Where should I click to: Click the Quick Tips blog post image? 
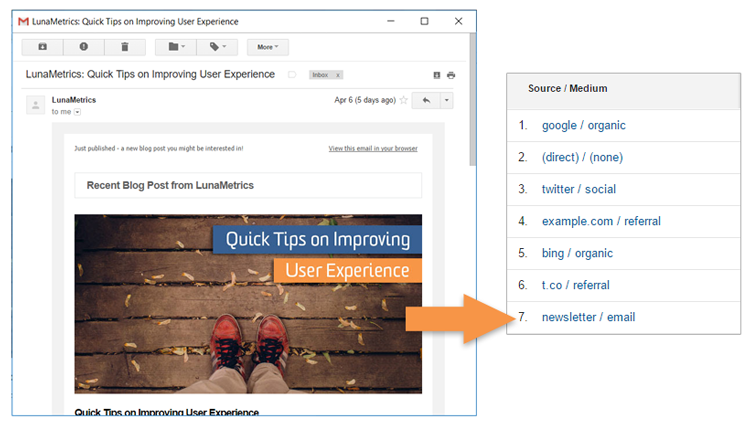click(248, 304)
